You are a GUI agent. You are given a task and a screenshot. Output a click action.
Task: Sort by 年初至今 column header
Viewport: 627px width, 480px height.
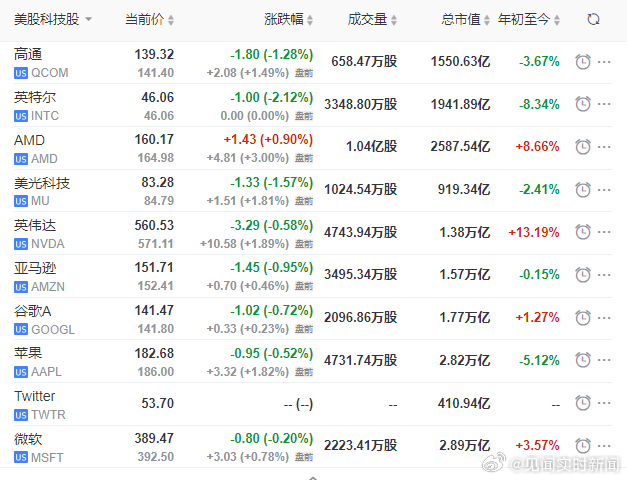pos(529,19)
